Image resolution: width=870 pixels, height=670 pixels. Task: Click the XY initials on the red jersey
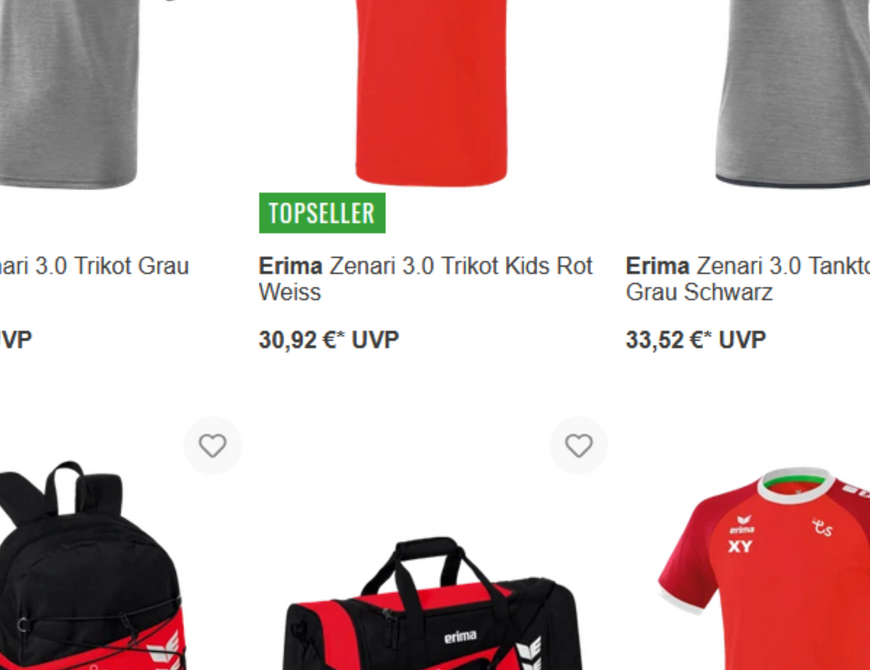coord(740,547)
